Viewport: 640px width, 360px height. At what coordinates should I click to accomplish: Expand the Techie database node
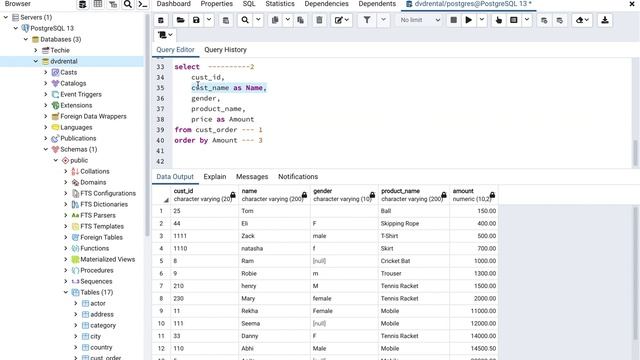pyautogui.click(x=36, y=50)
